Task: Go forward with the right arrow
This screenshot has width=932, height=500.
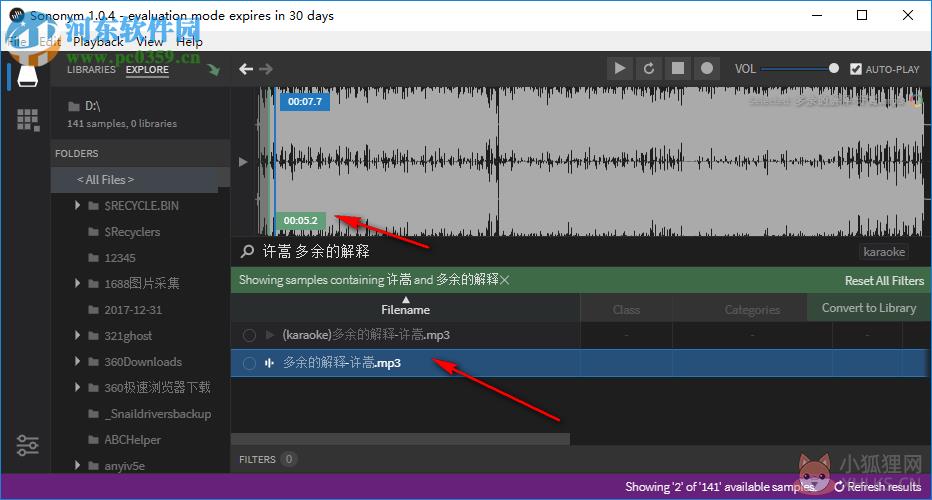Action: coord(266,69)
